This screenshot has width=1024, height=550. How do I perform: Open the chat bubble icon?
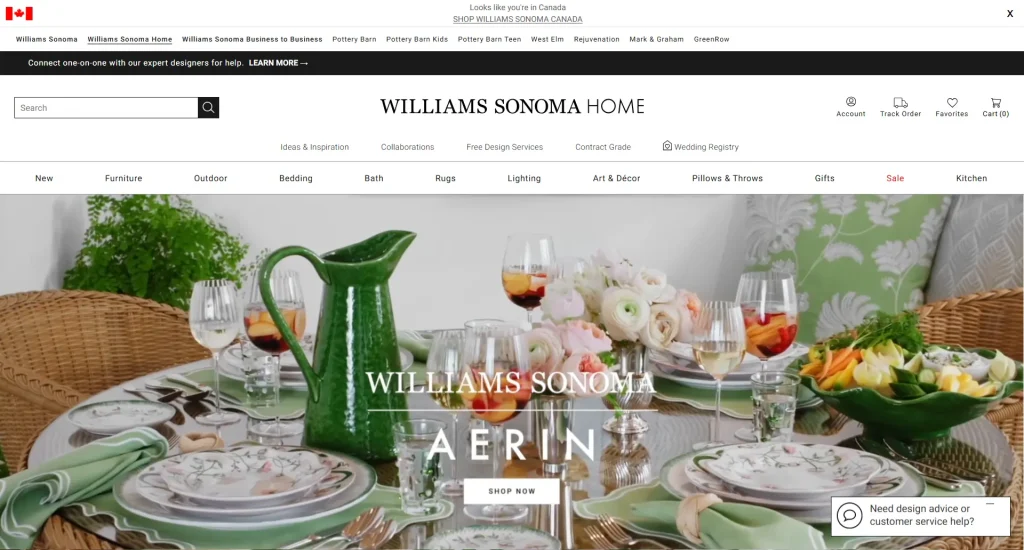pyautogui.click(x=849, y=515)
